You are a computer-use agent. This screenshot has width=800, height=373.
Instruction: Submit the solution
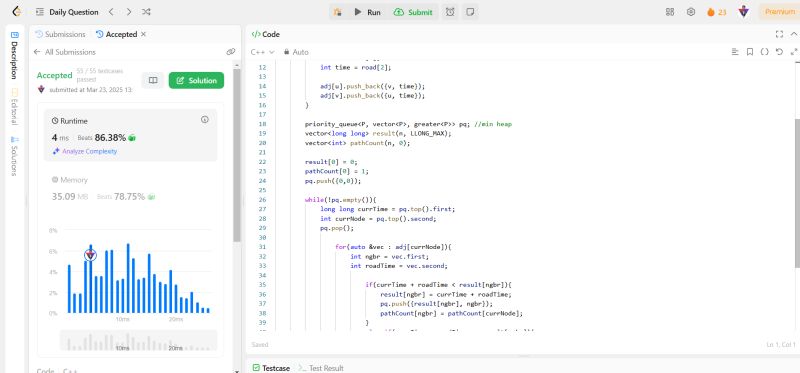click(x=413, y=12)
